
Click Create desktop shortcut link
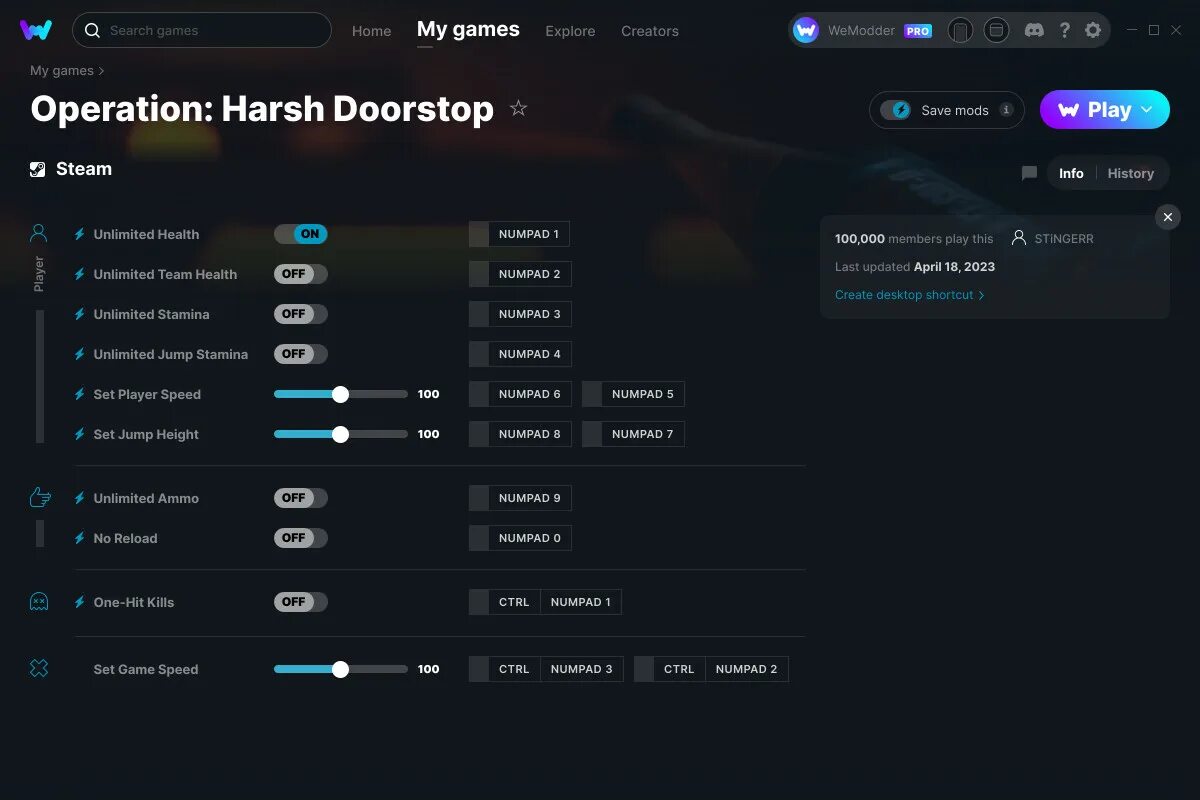[910, 295]
